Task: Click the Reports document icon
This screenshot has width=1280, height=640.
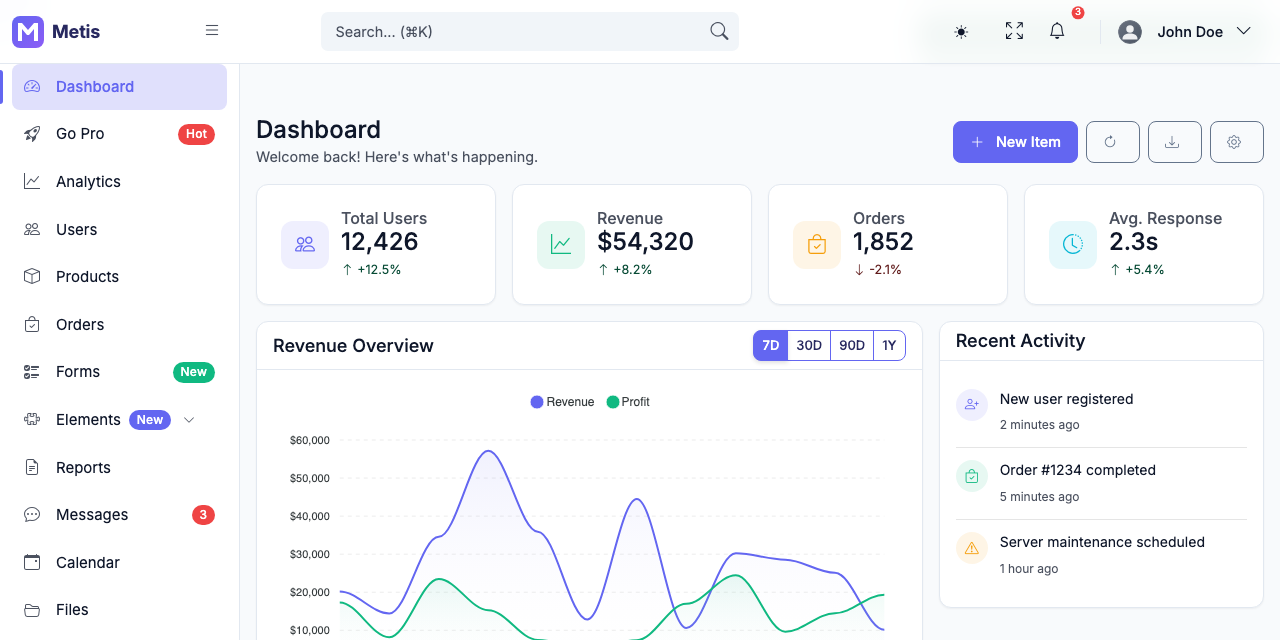Action: point(32,468)
